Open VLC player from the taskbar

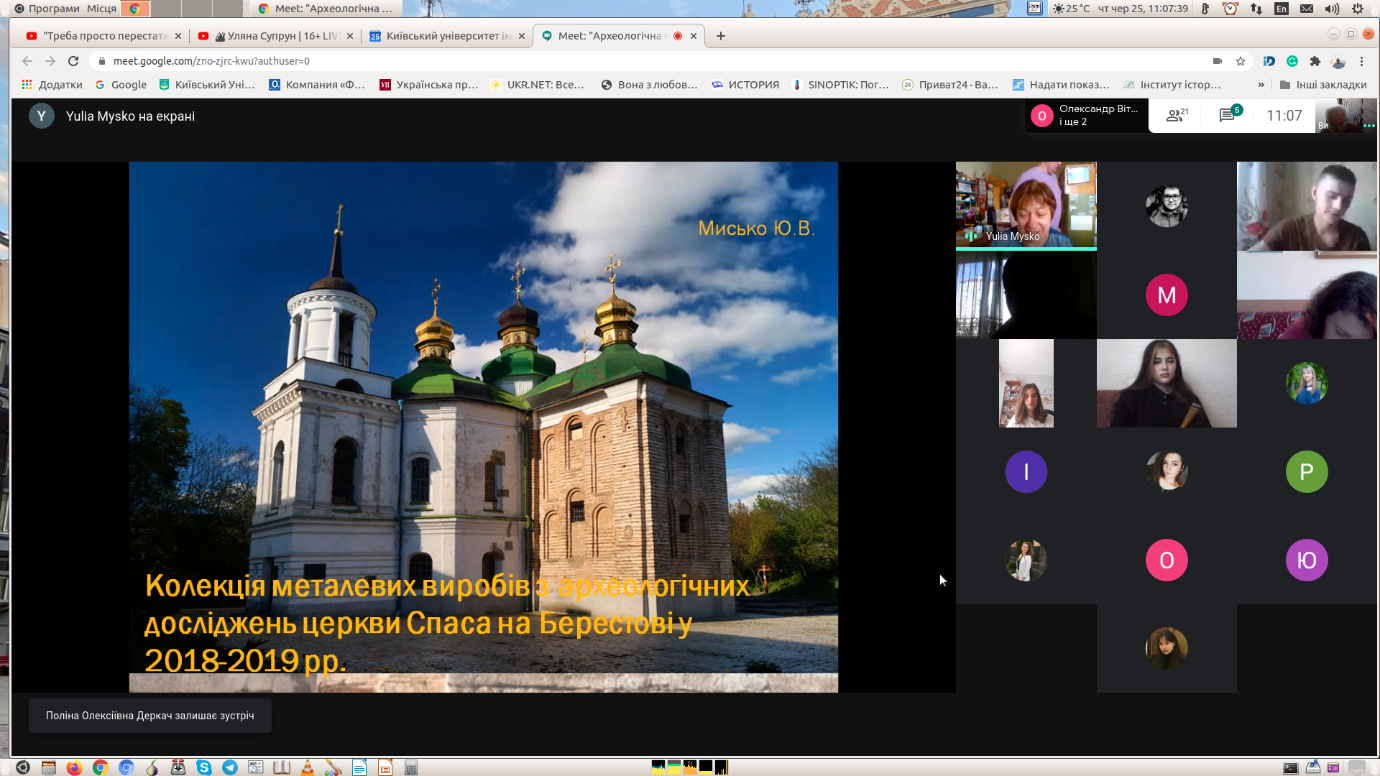[x=308, y=768]
